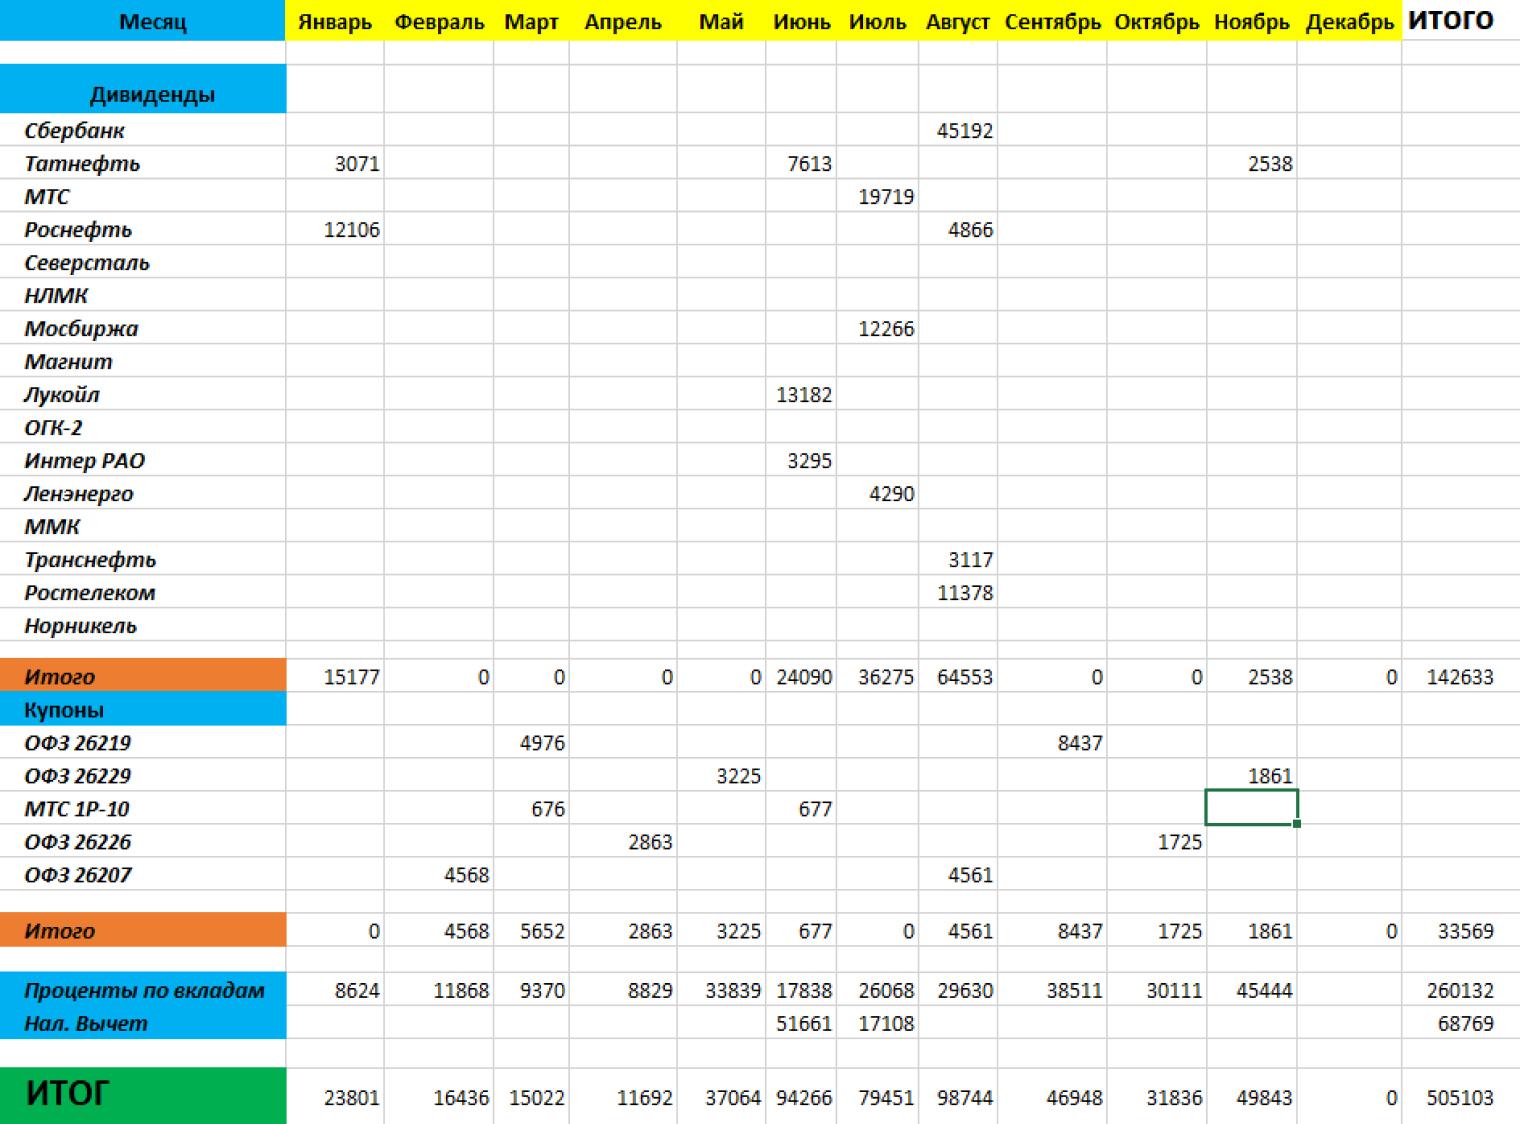Click the Норникель row label

pos(81,625)
